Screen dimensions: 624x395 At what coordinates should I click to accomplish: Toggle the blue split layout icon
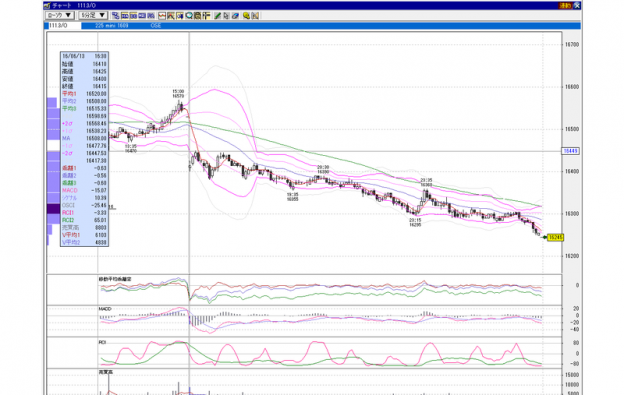(142, 16)
